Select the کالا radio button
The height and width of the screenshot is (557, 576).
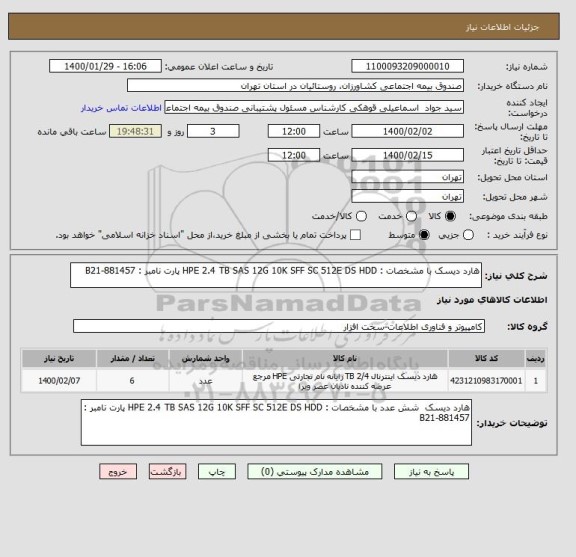450,216
